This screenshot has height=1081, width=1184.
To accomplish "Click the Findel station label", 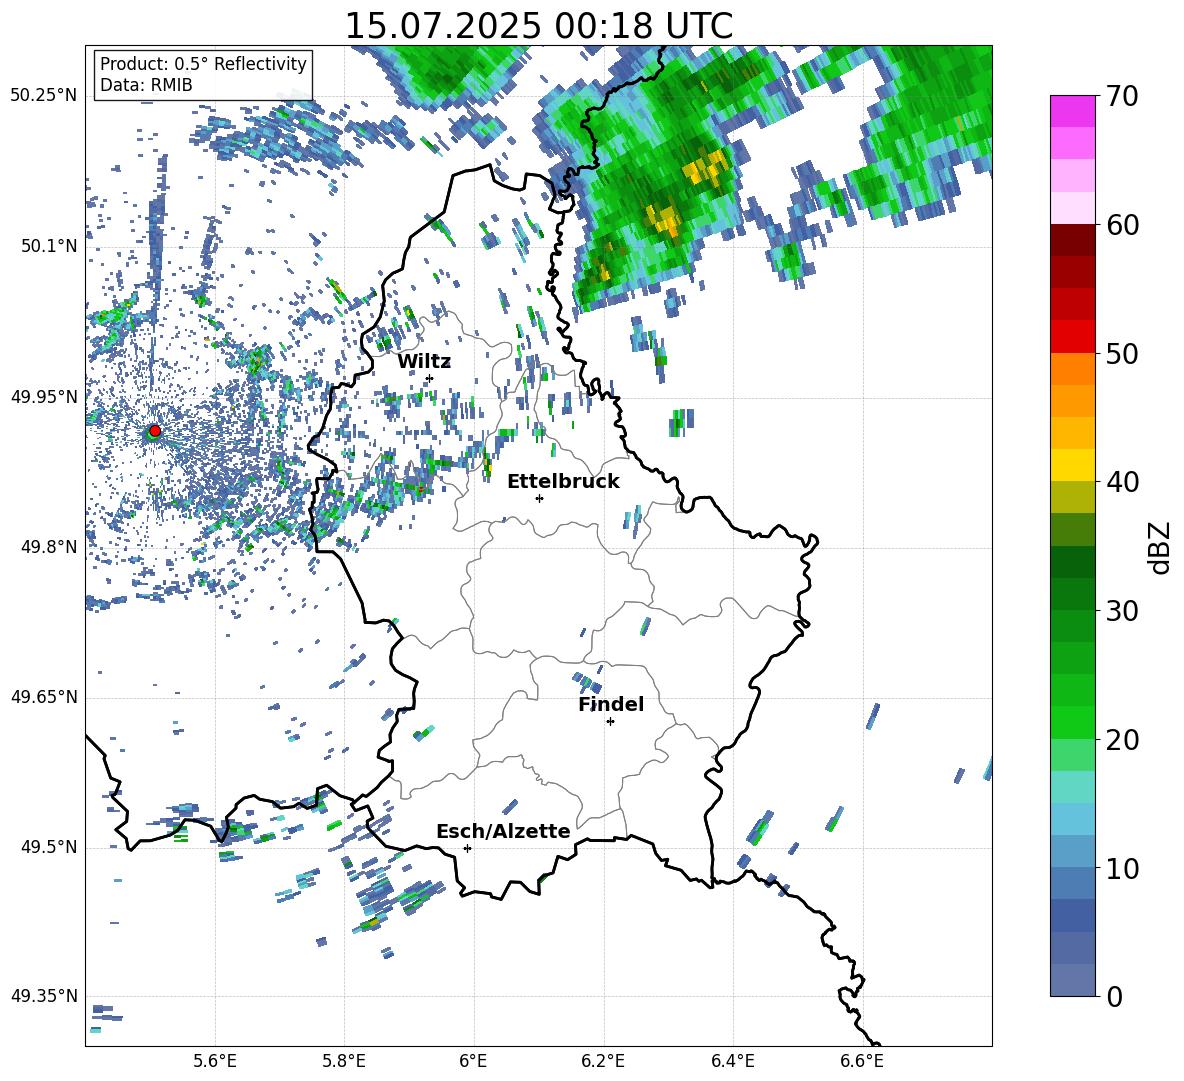I will point(611,704).
